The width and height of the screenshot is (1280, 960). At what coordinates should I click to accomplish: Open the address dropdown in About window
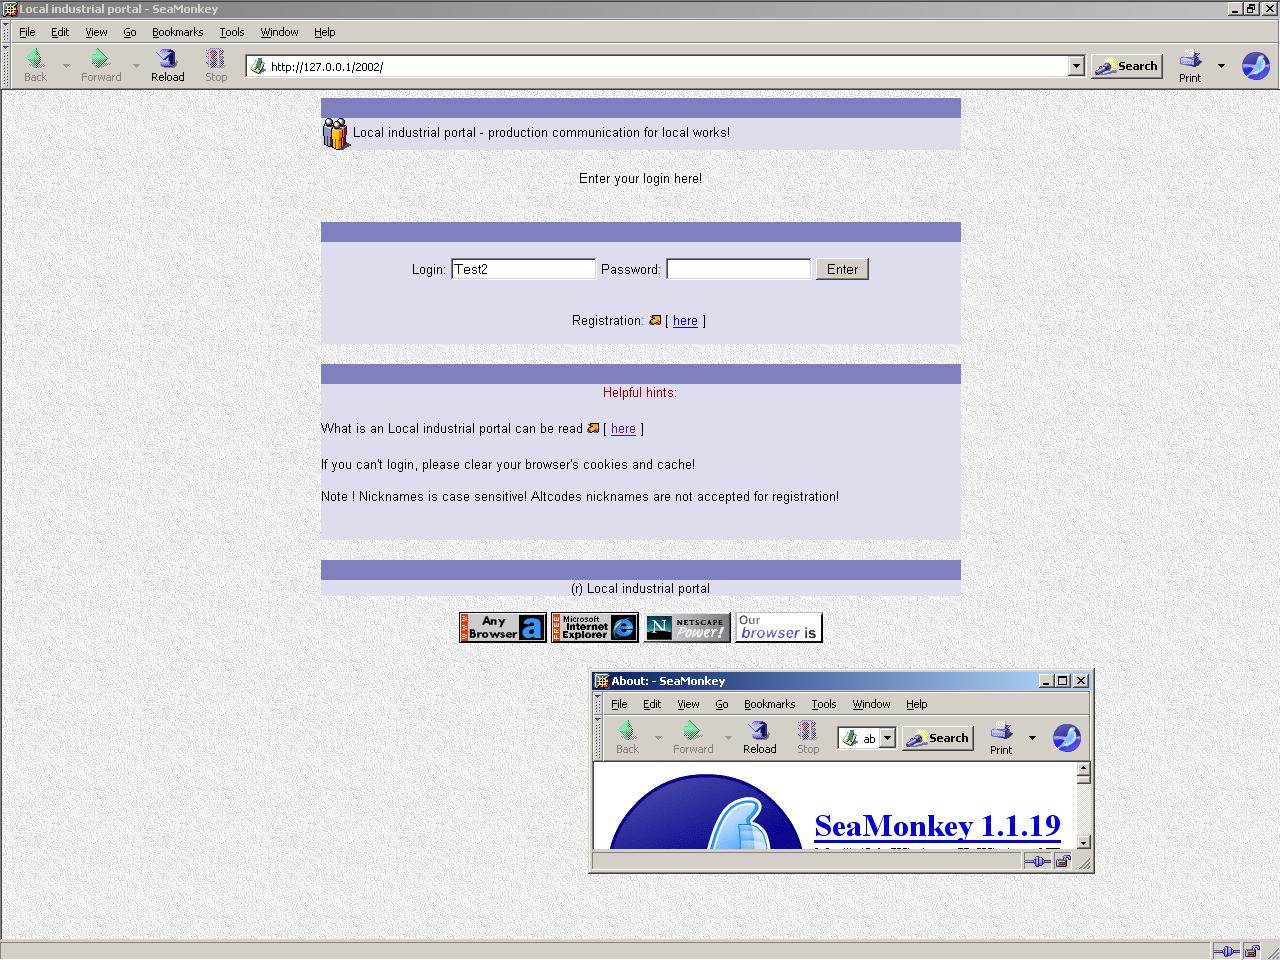tap(886, 738)
